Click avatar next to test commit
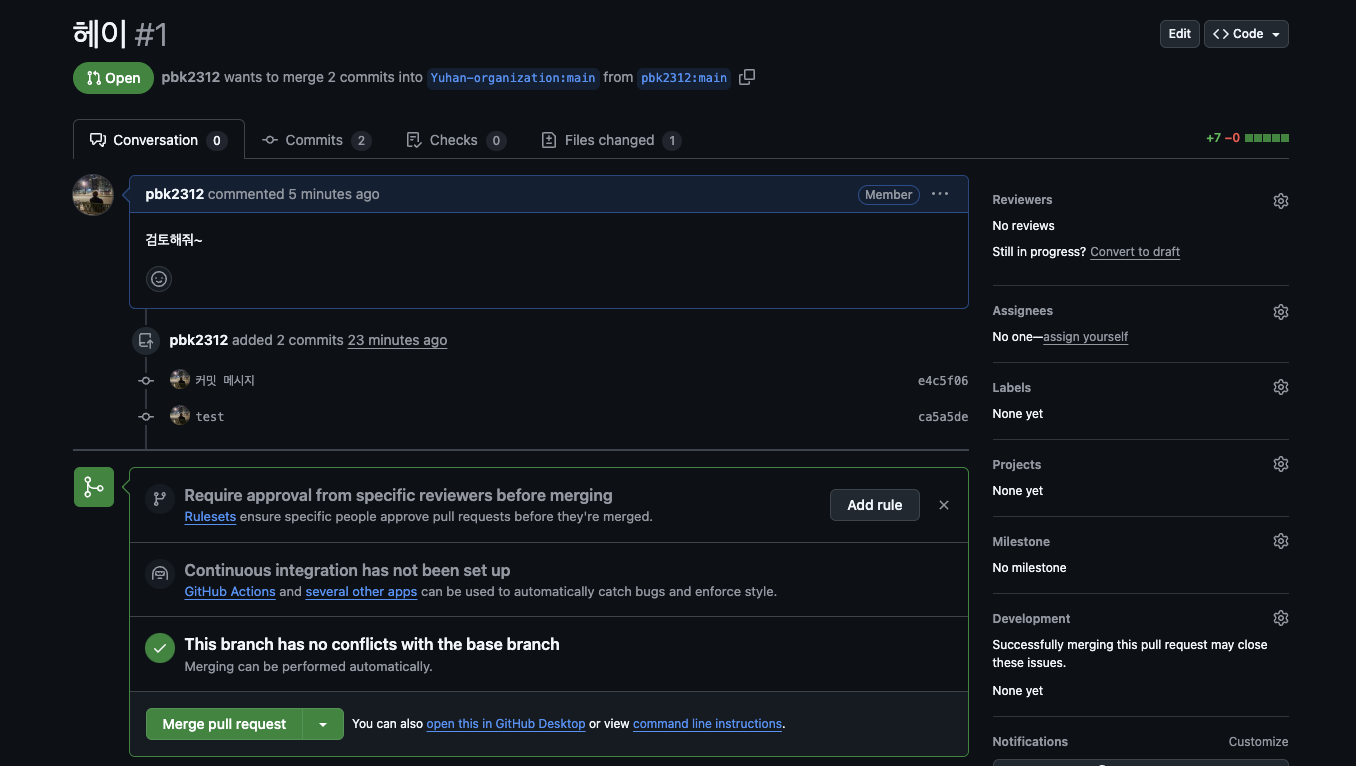The width and height of the screenshot is (1356, 766). pyautogui.click(x=180, y=415)
